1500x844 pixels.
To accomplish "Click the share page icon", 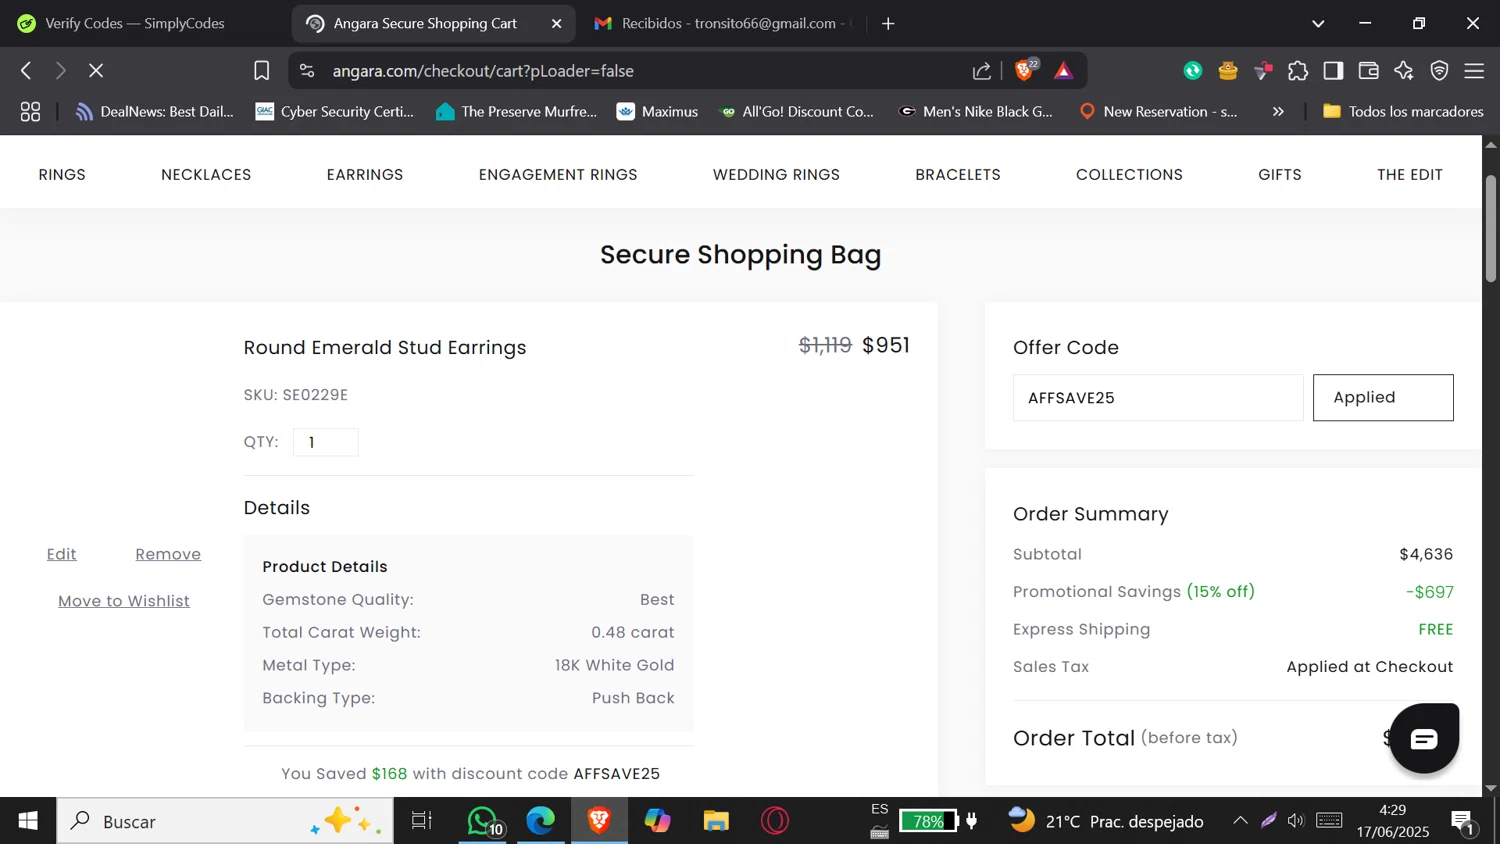I will (982, 71).
